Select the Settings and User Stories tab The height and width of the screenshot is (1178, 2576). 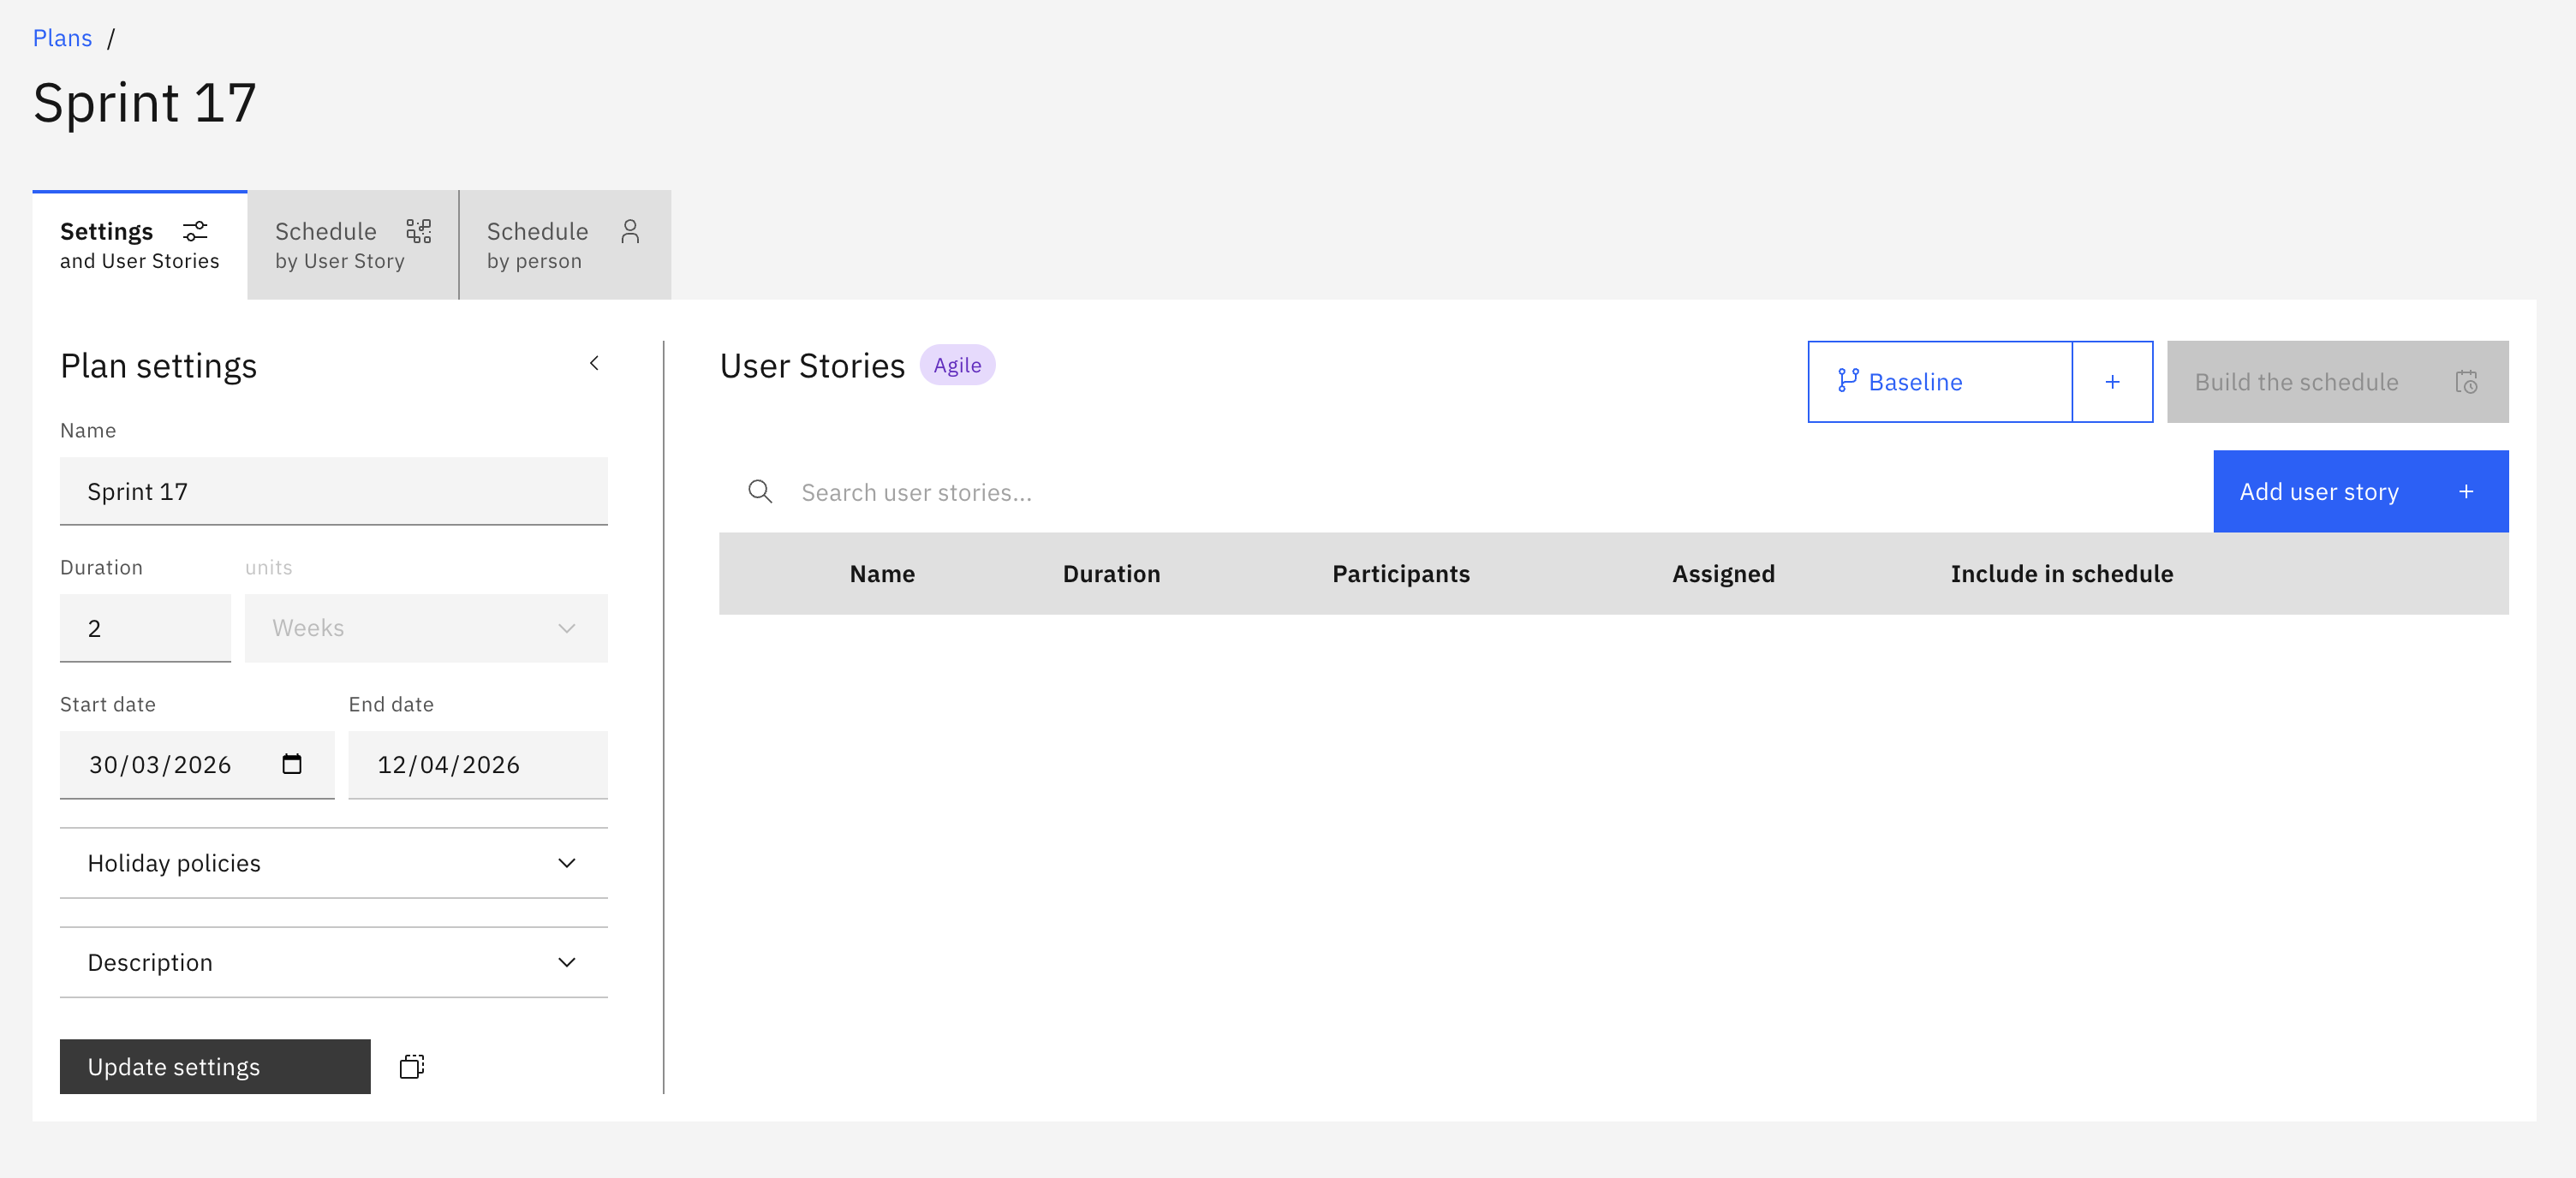pos(140,245)
